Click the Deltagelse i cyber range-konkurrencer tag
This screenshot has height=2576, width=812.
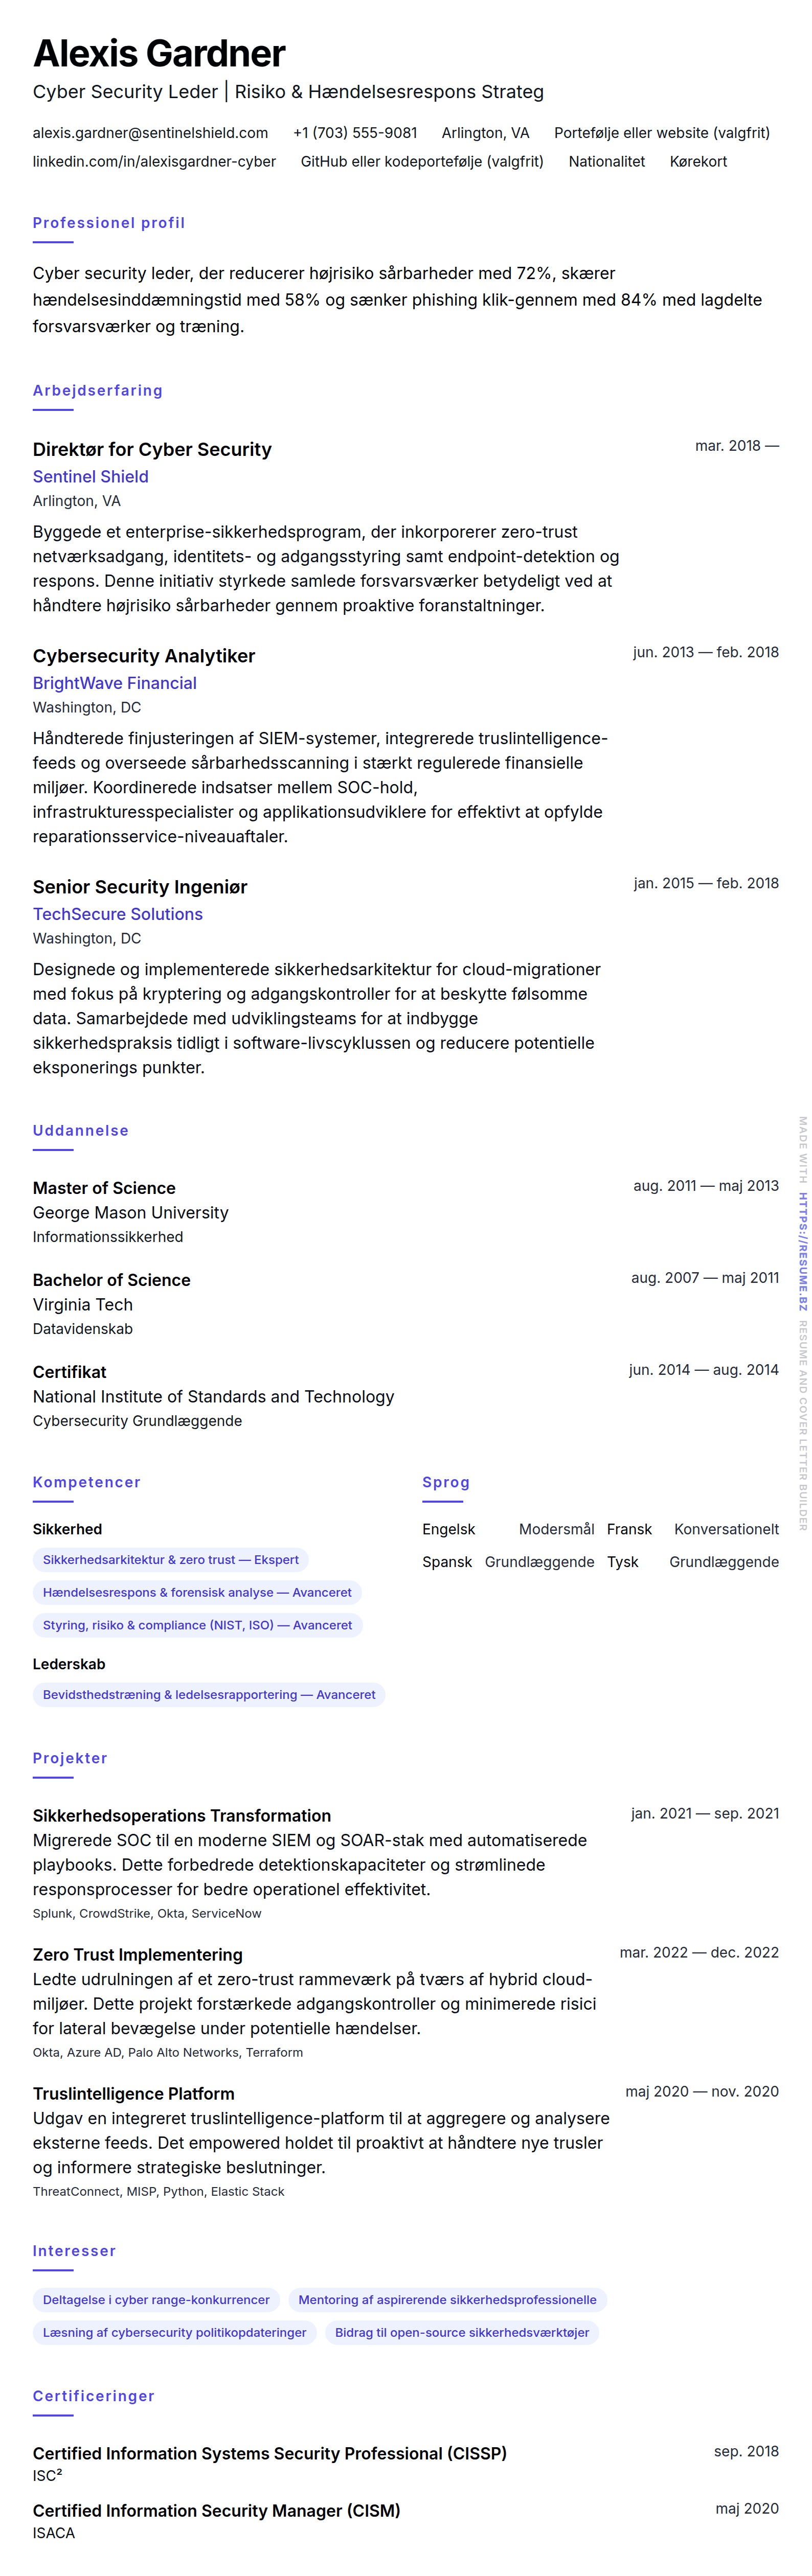(156, 2300)
